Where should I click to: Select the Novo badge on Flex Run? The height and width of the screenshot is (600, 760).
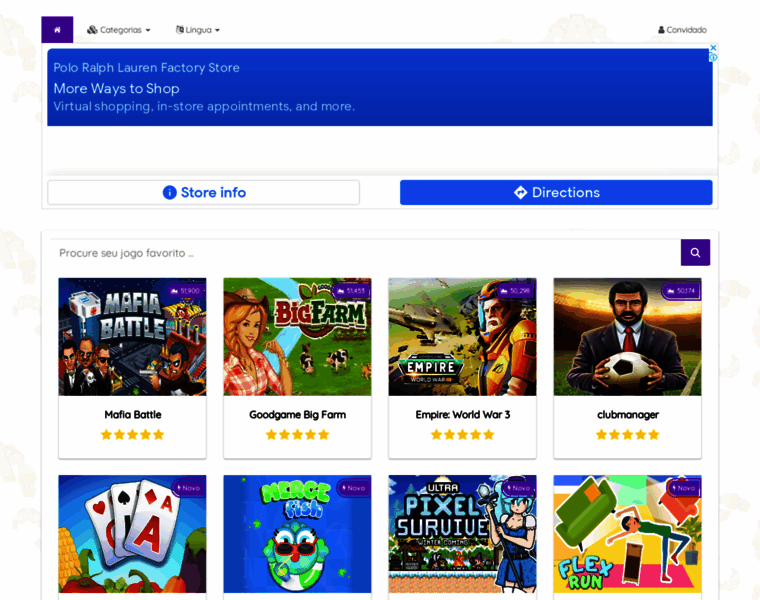[x=683, y=488]
